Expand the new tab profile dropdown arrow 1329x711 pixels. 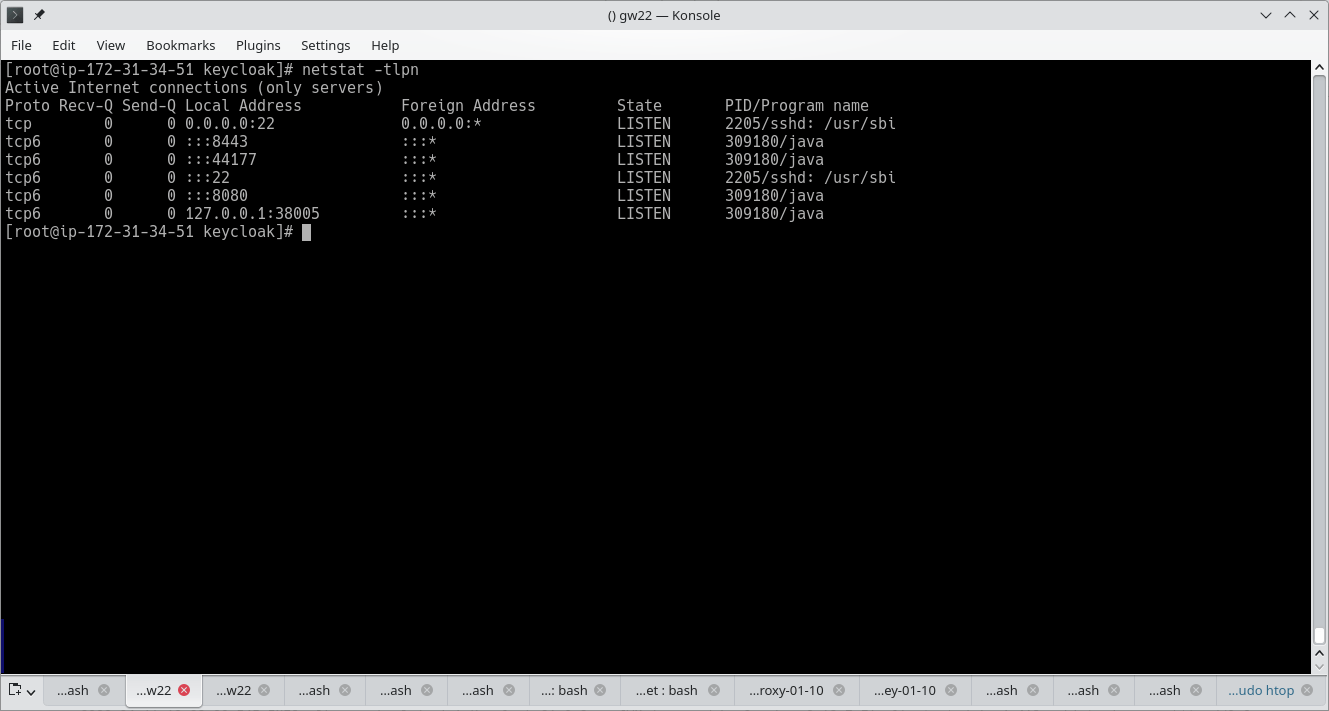(32, 691)
